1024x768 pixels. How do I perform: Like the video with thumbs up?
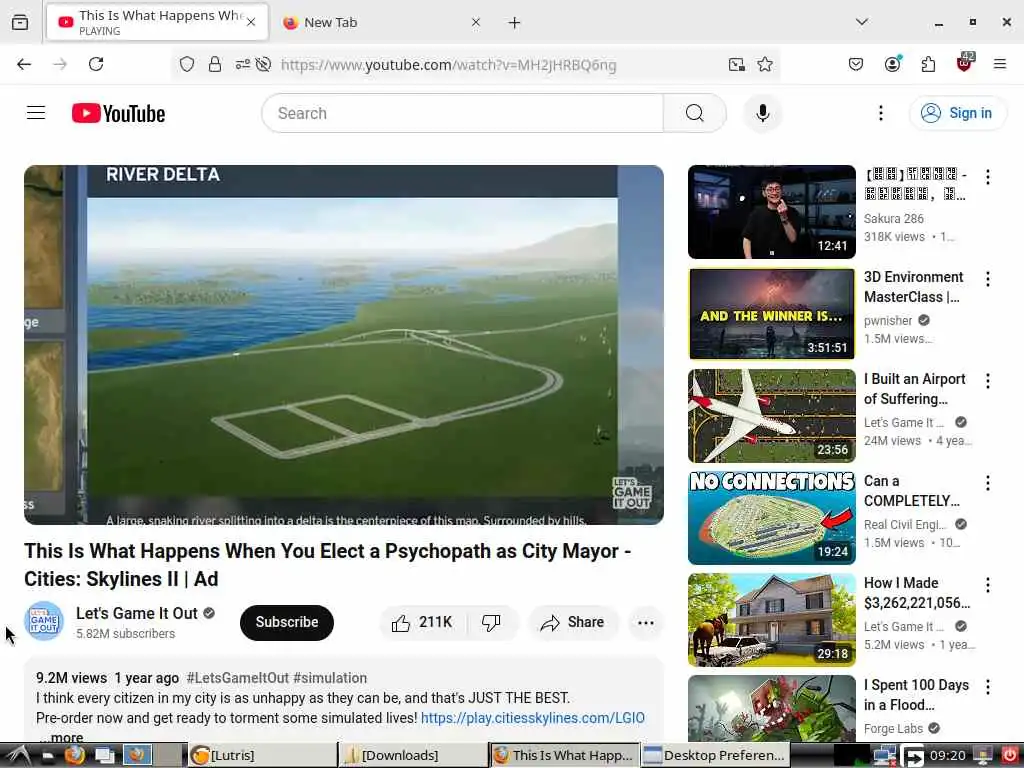(x=423, y=622)
